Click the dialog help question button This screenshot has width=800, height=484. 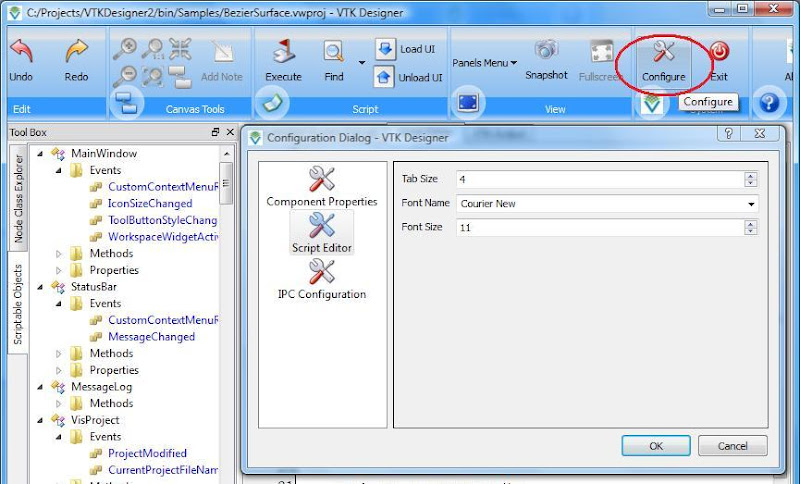pyautogui.click(x=729, y=134)
